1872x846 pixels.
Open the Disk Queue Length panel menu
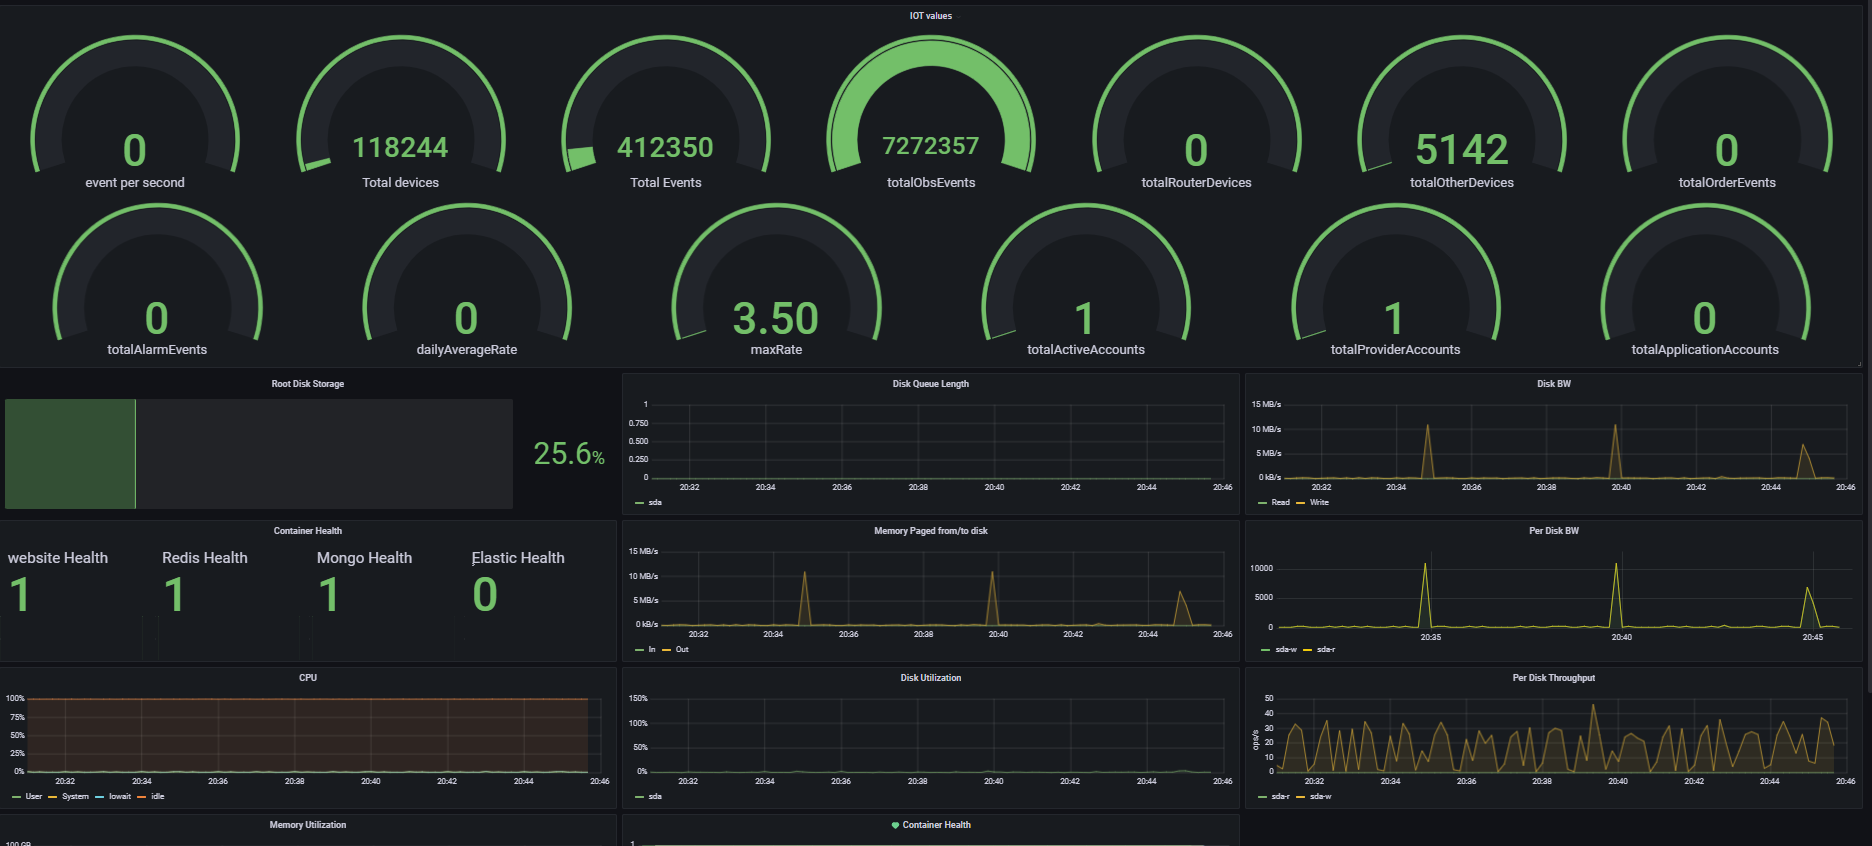point(930,384)
